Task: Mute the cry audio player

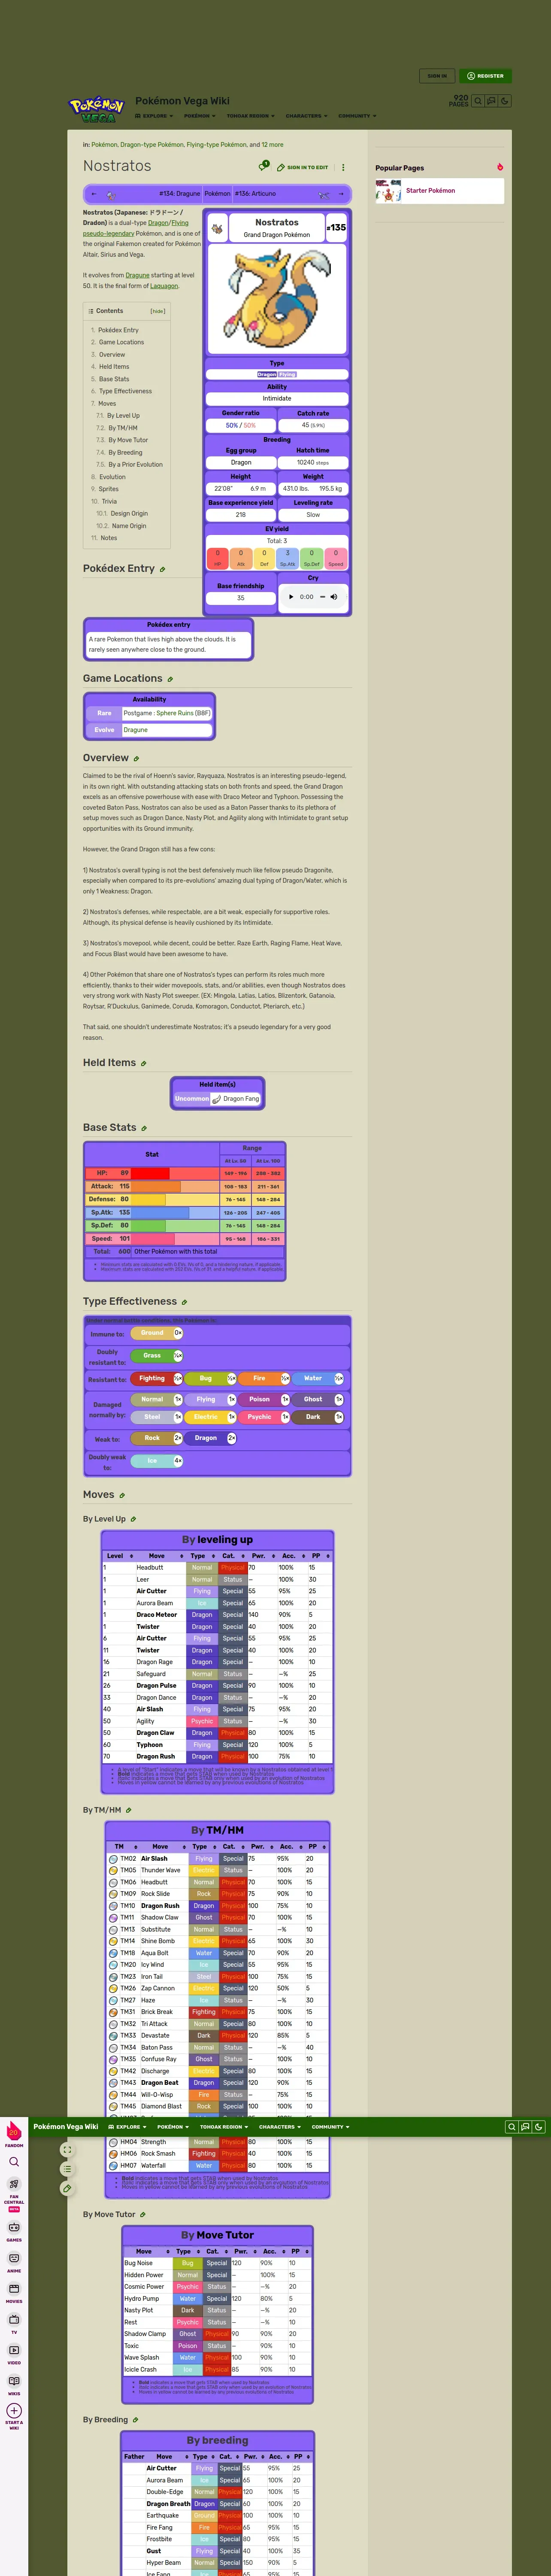Action: (x=333, y=597)
